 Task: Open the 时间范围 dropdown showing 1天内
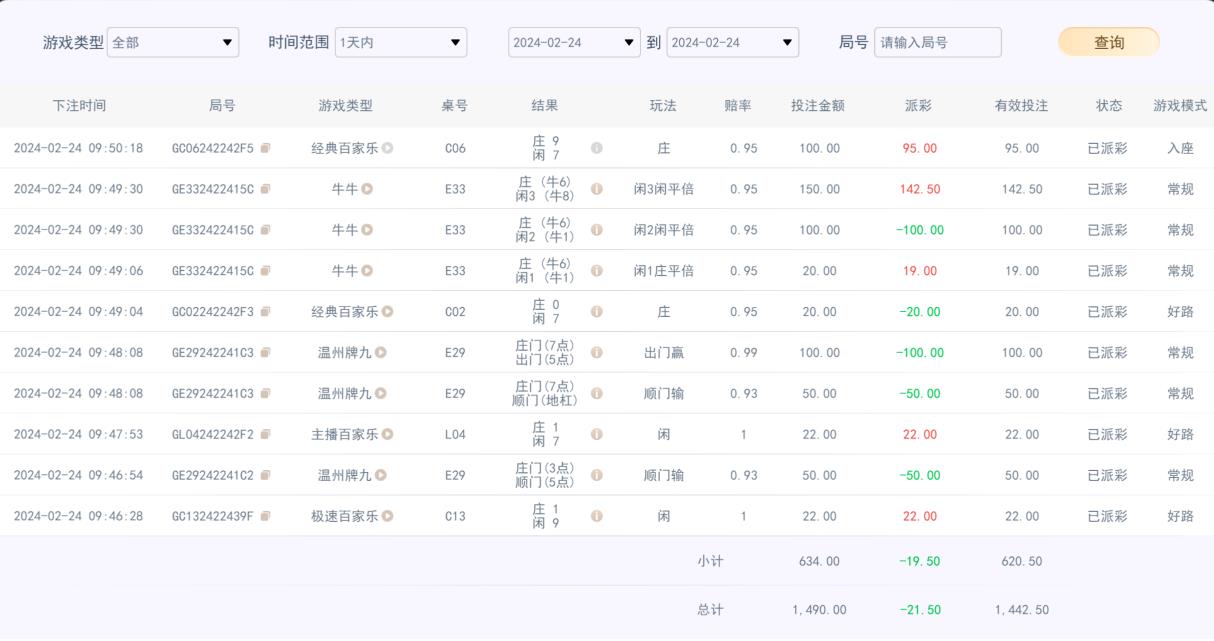[401, 42]
